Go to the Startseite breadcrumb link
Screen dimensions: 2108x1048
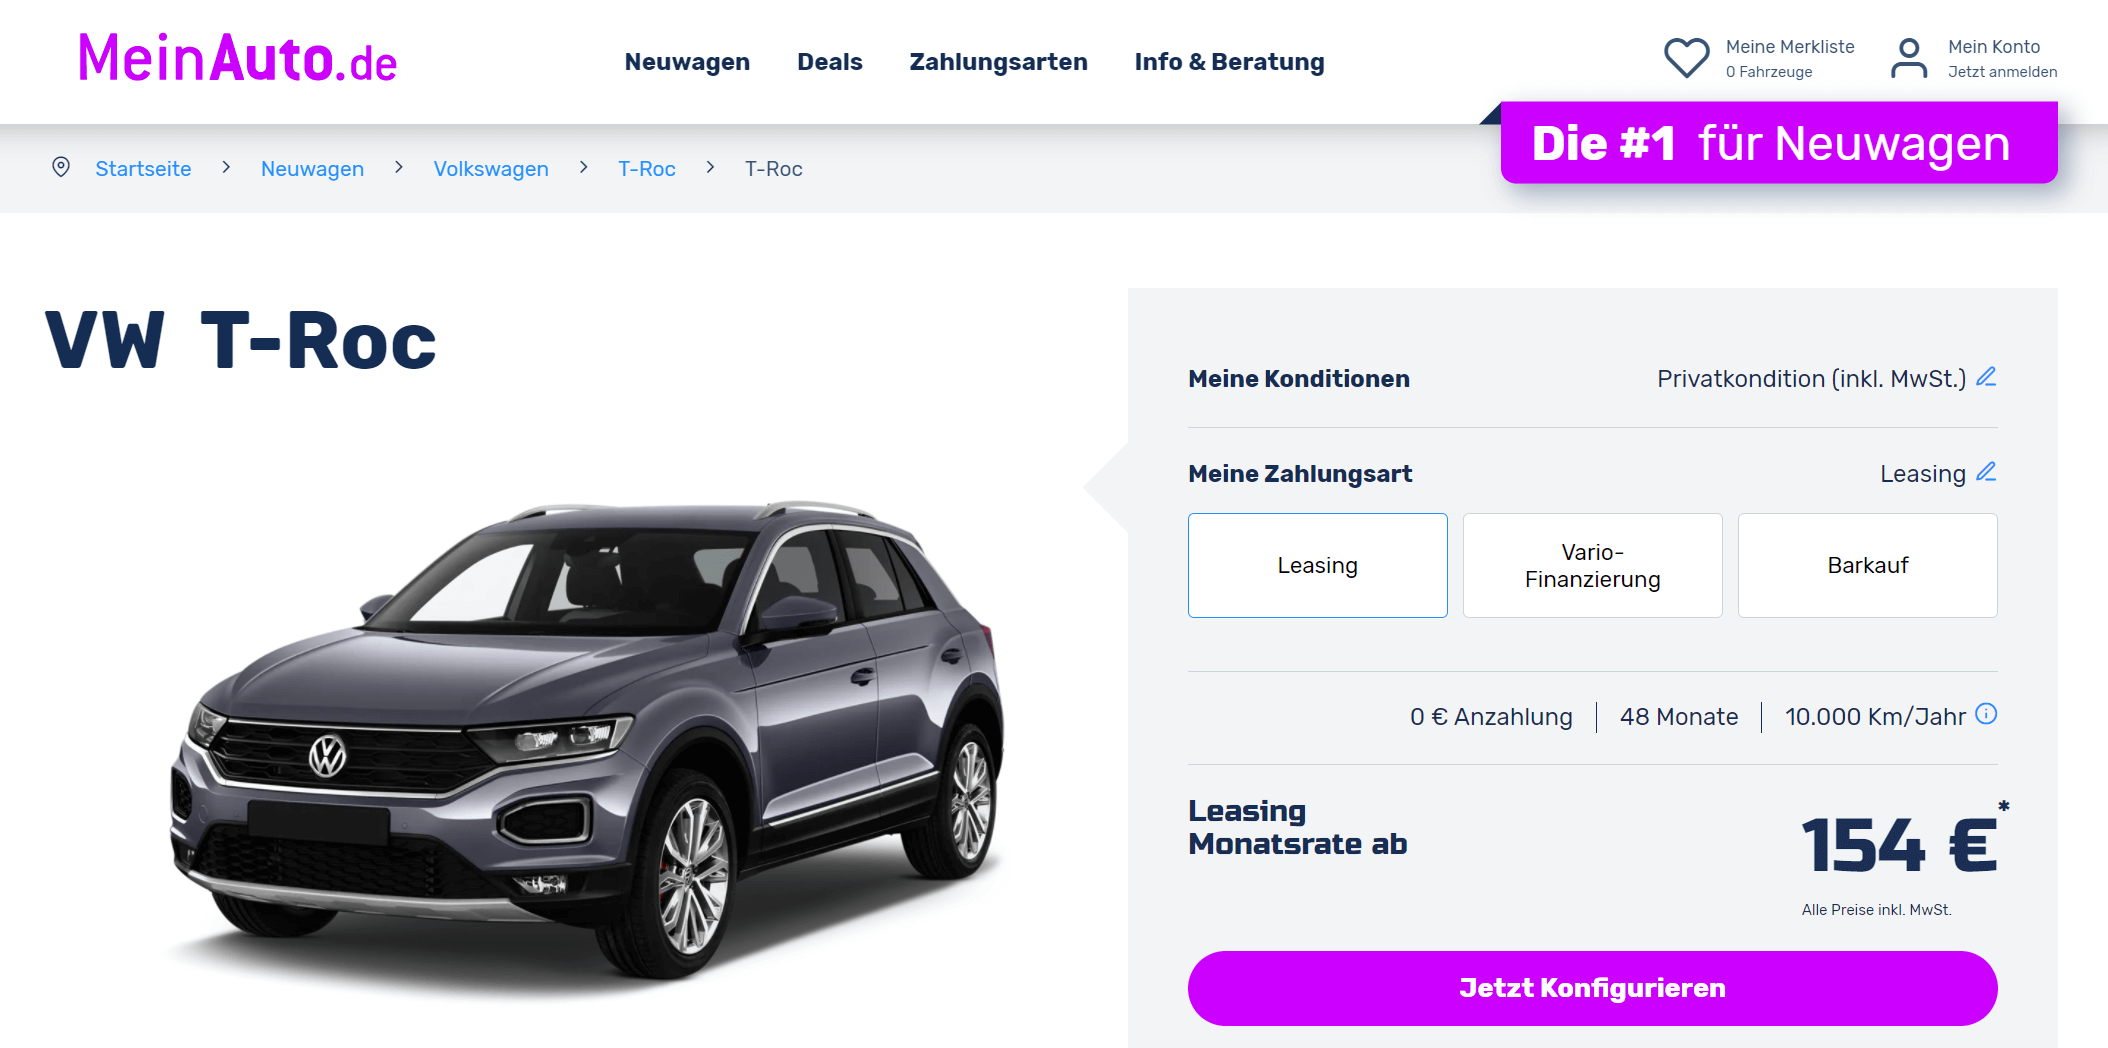click(143, 169)
